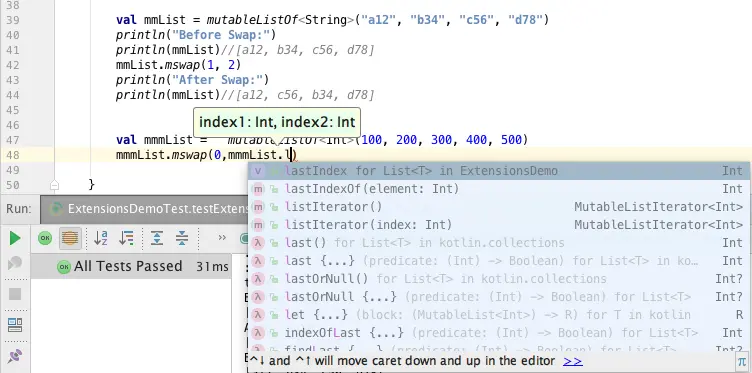Expand all test results
Viewport: 752px width, 373px height.
pyautogui.click(x=157, y=238)
